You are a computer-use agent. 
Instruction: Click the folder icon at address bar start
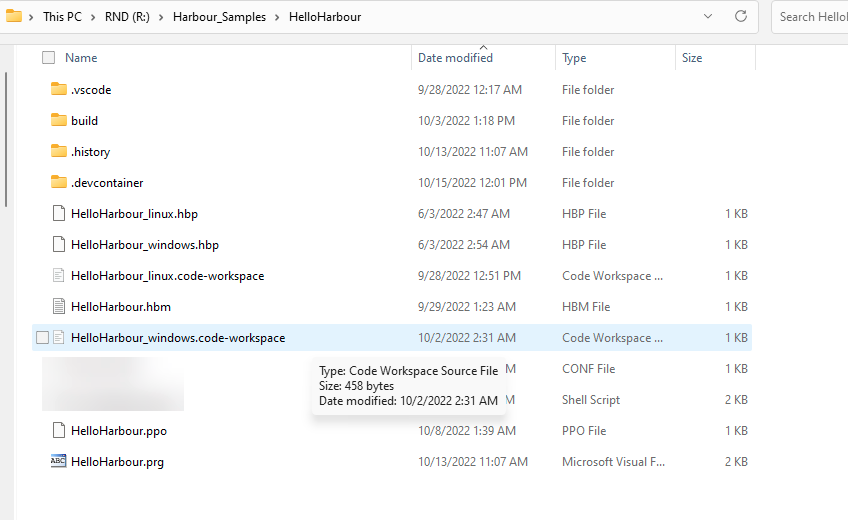(x=14, y=17)
